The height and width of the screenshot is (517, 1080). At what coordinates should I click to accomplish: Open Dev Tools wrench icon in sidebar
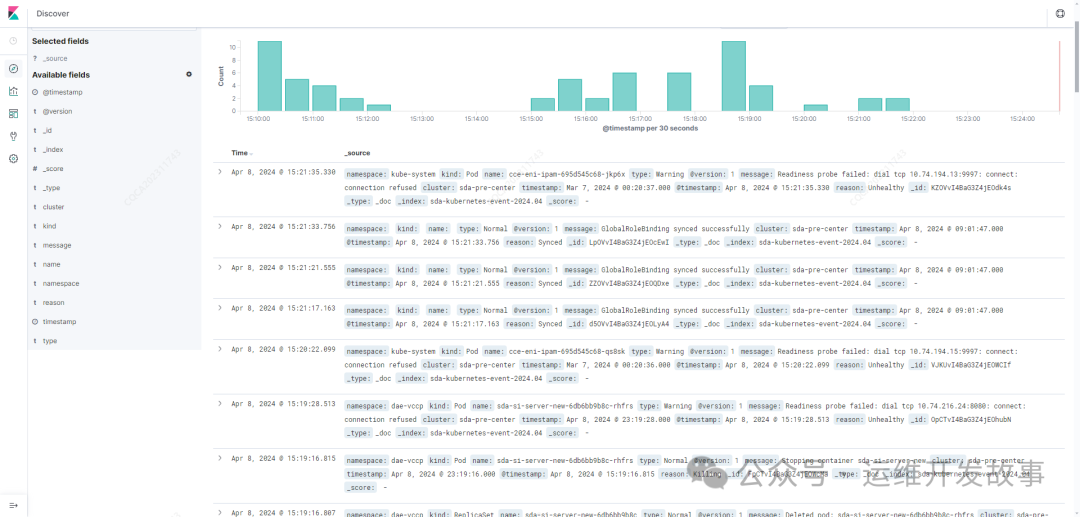coord(13,136)
